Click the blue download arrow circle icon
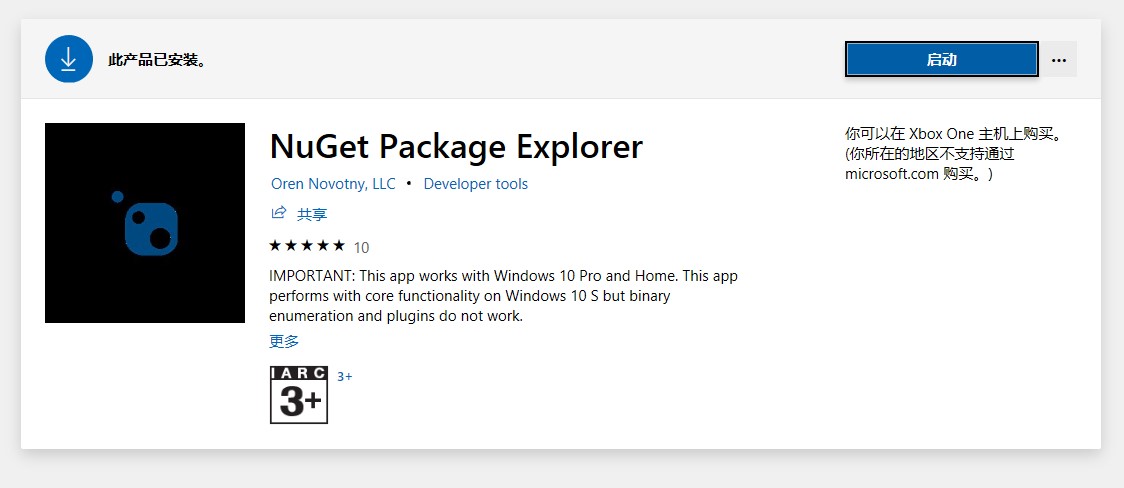The height and width of the screenshot is (488, 1124). coord(69,59)
